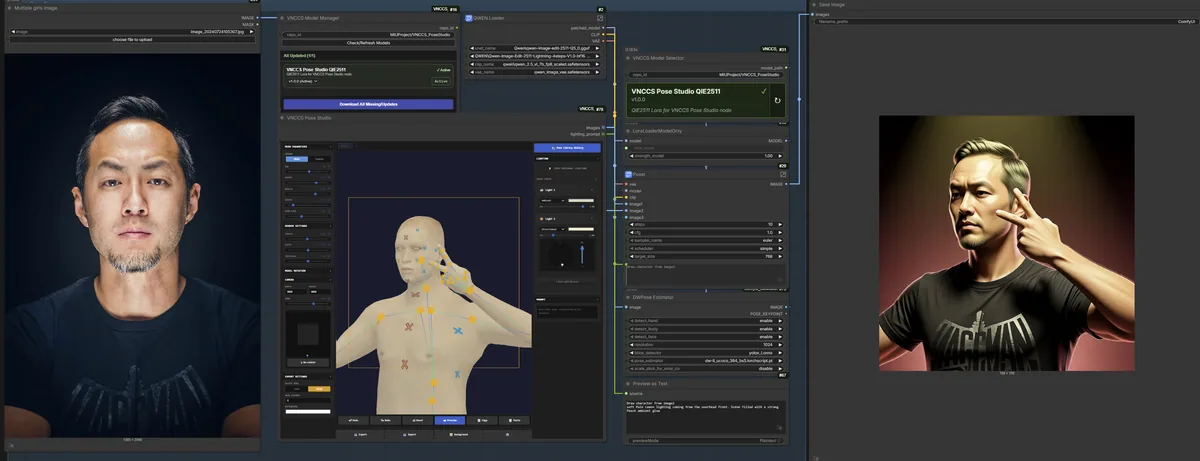
Task: Expand the QWEN Loader subgraph icon
Action: [600, 18]
